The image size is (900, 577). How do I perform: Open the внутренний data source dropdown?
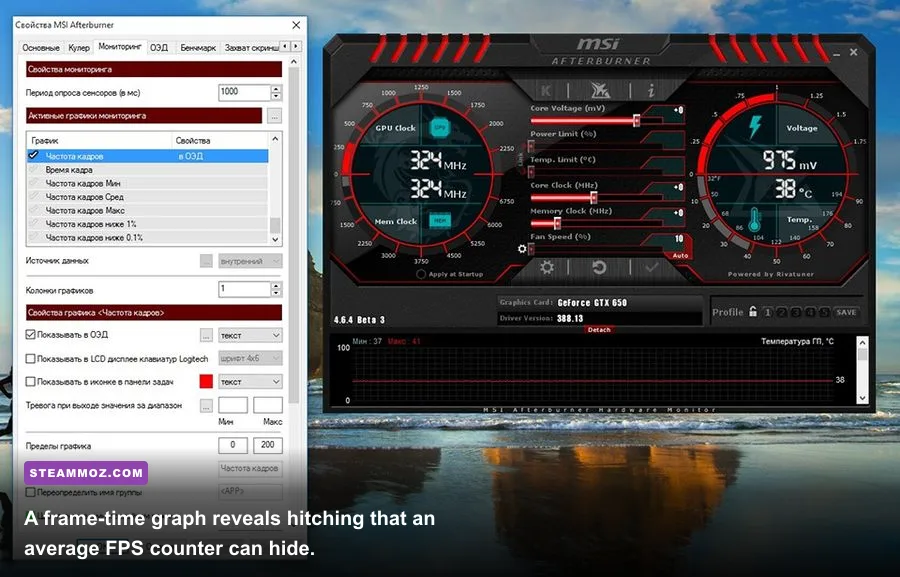tap(250, 261)
